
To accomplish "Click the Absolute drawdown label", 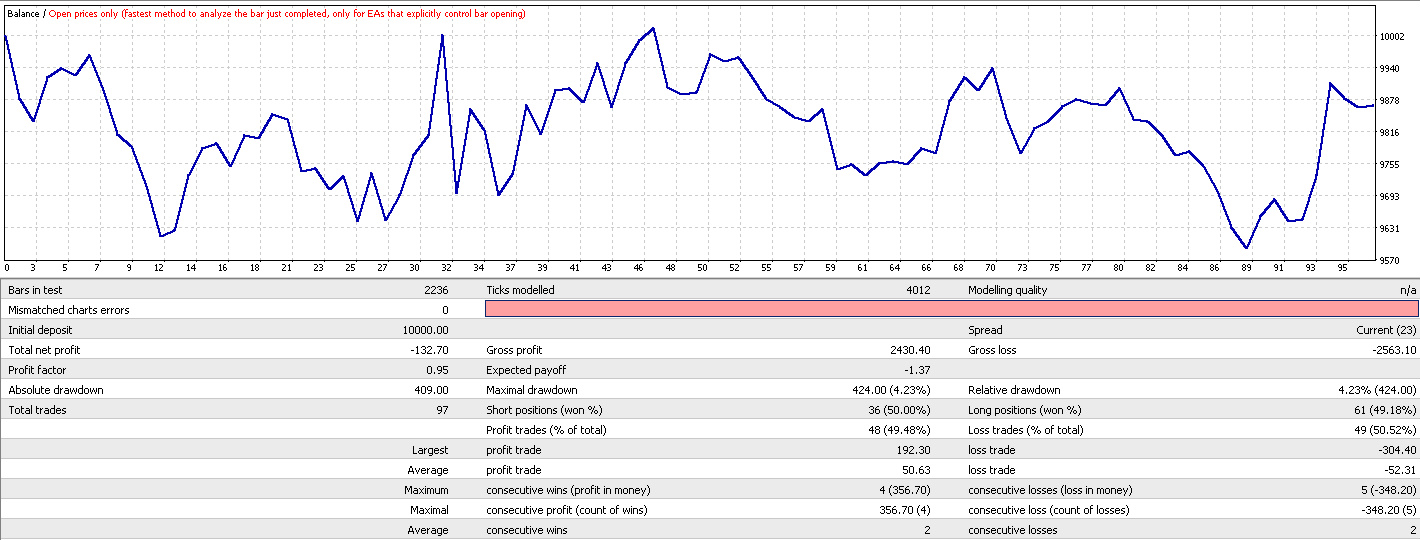I will coord(56,390).
